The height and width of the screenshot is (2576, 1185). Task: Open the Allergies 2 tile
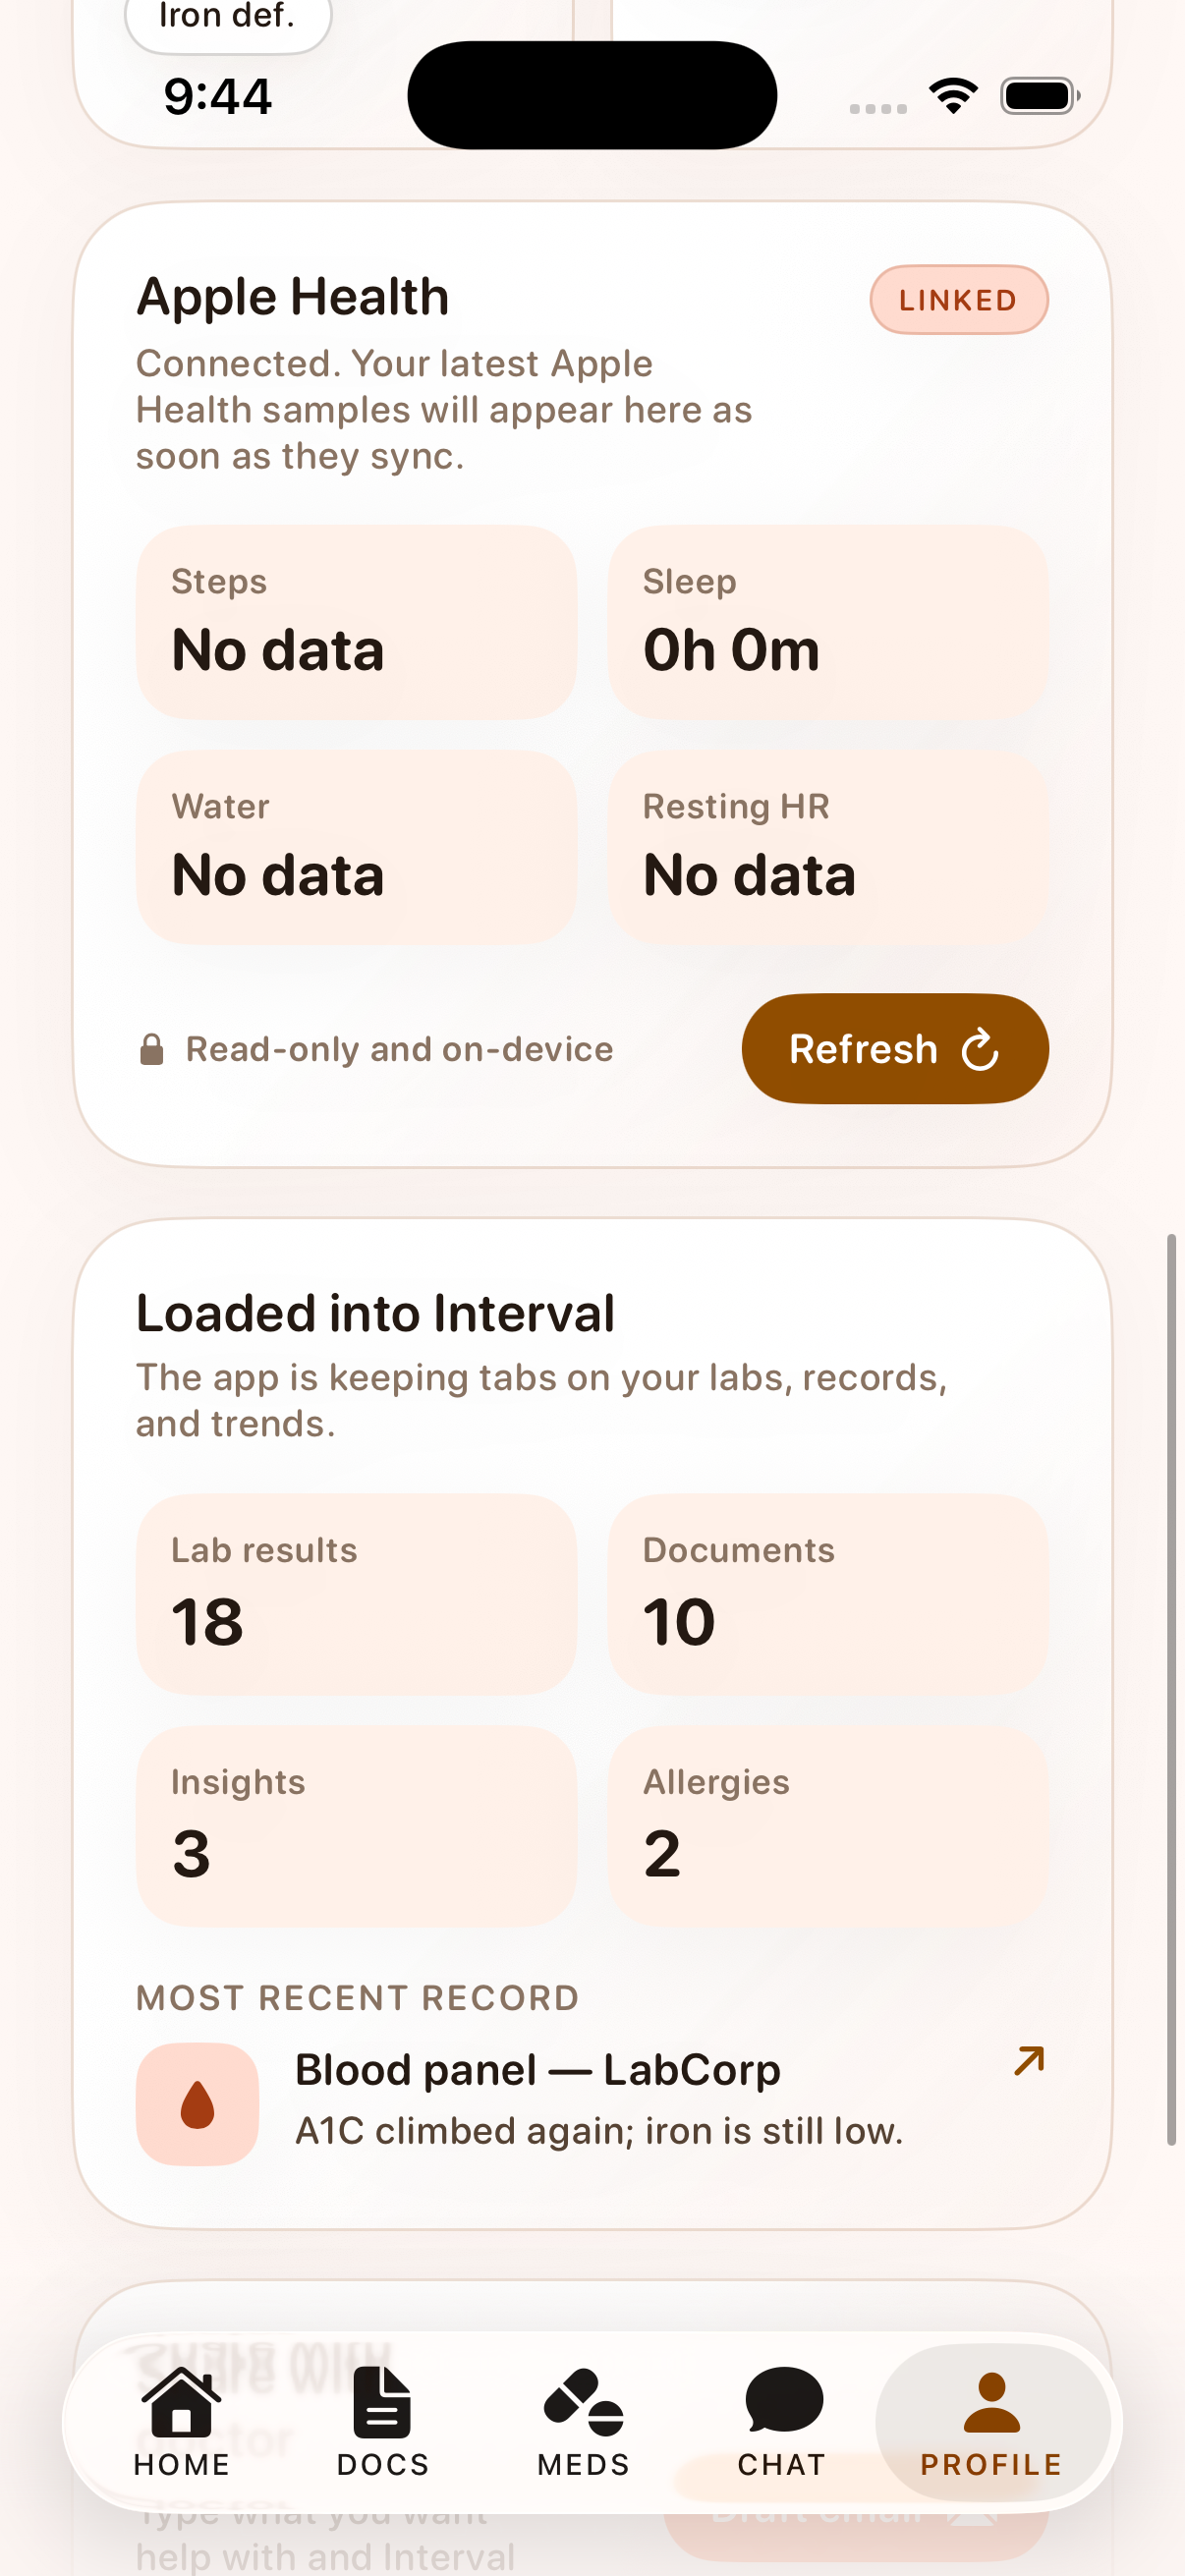tap(828, 1826)
